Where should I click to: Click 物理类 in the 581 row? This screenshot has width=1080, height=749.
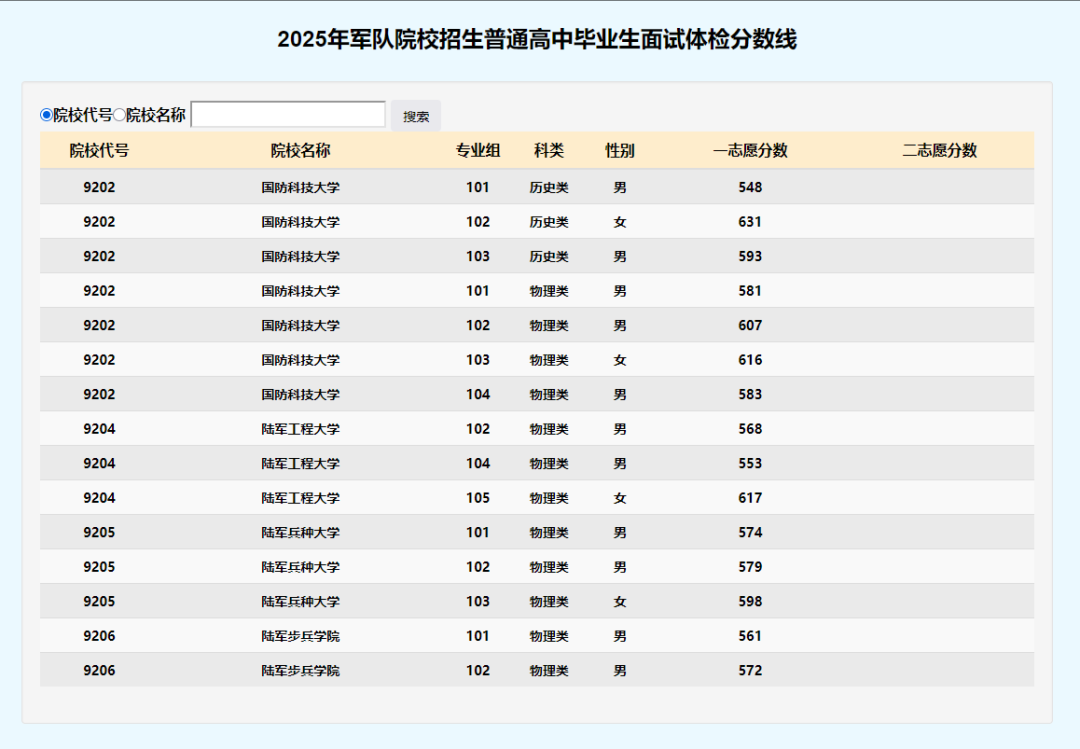tap(549, 291)
